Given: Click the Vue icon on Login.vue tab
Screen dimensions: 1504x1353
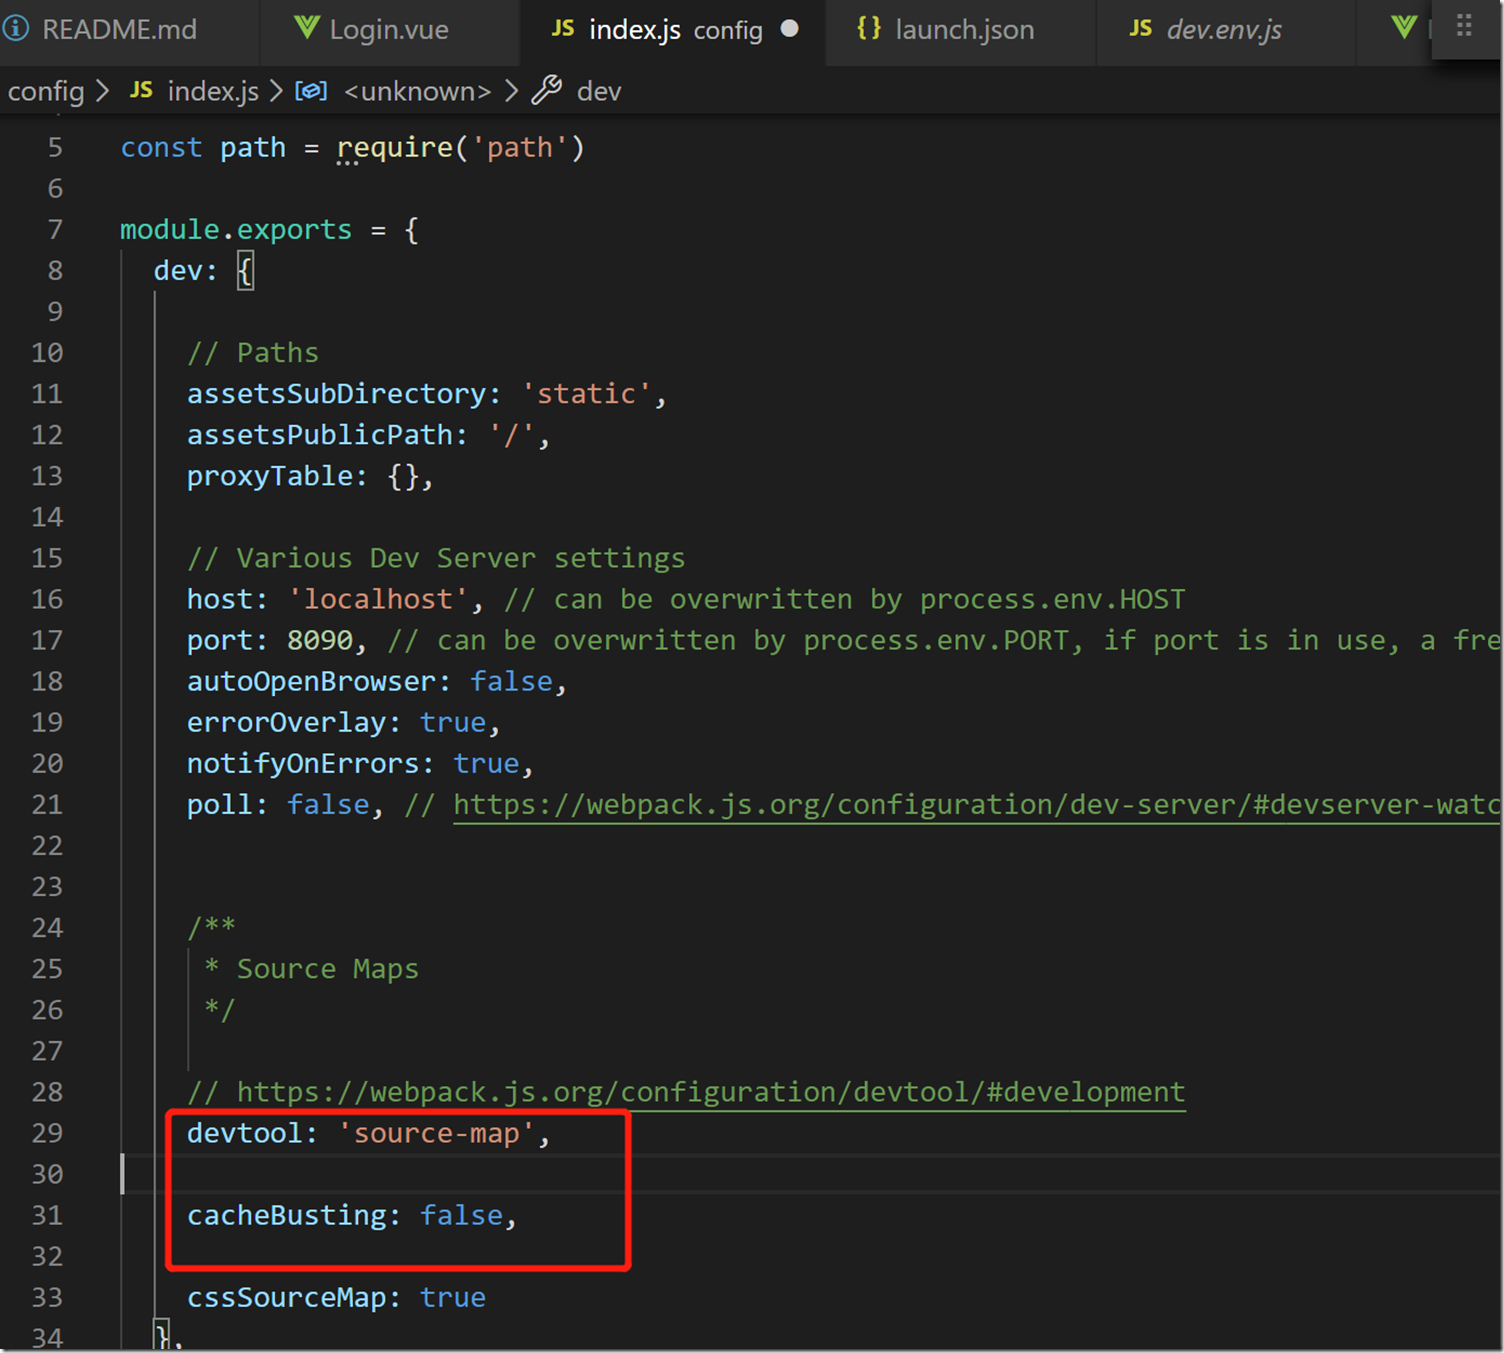Looking at the screenshot, I should pyautogui.click(x=307, y=27).
